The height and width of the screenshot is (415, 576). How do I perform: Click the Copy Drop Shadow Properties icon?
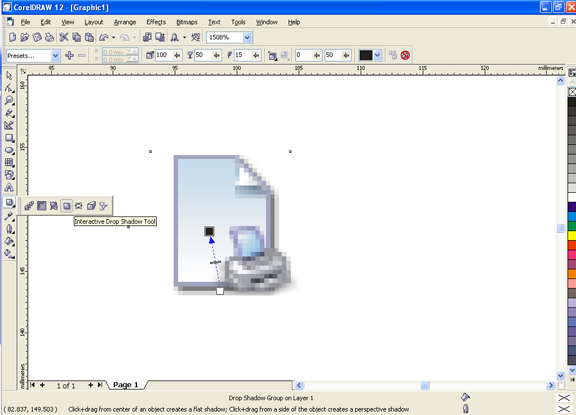pos(393,55)
